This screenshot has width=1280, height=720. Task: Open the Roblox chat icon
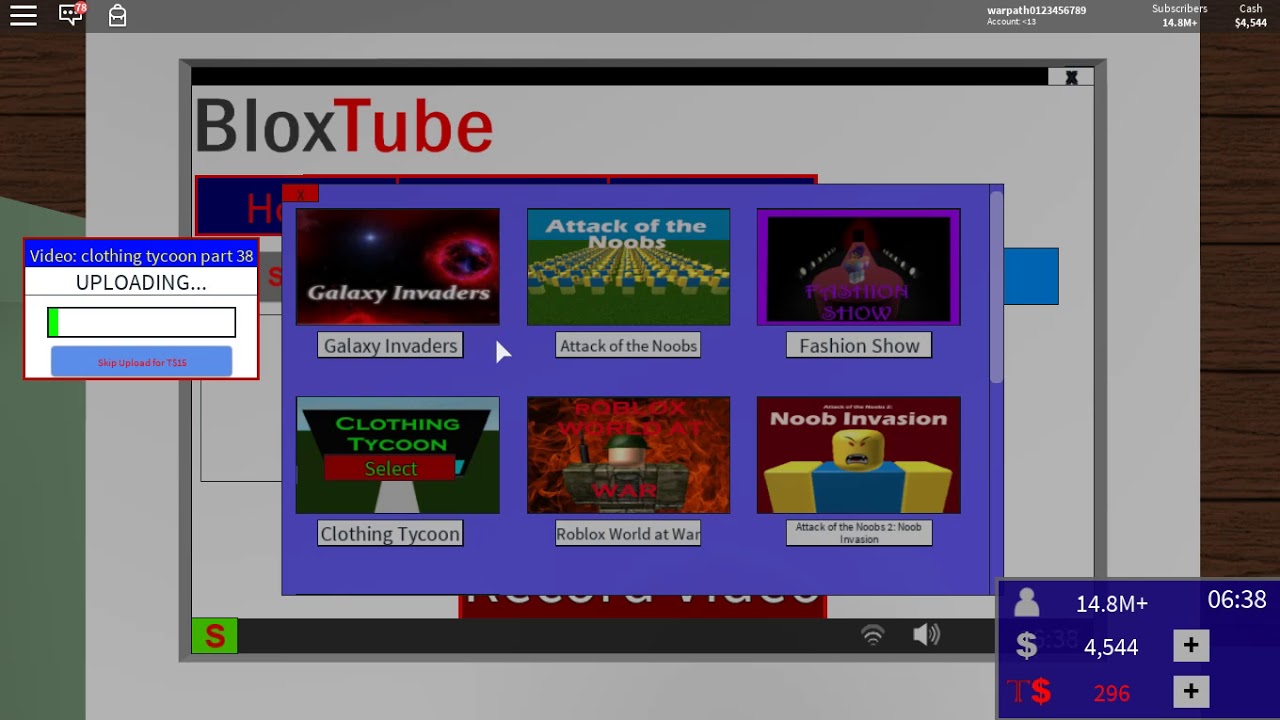click(71, 15)
